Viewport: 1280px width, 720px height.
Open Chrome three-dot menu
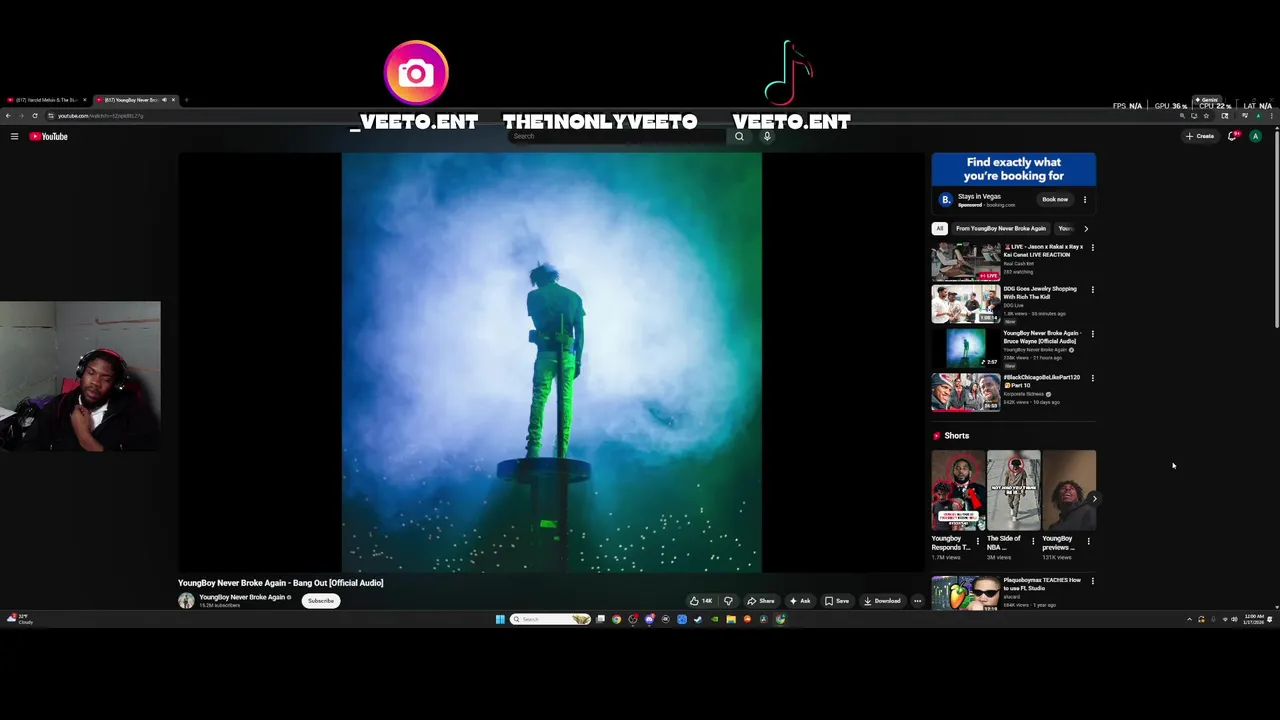(1270, 116)
